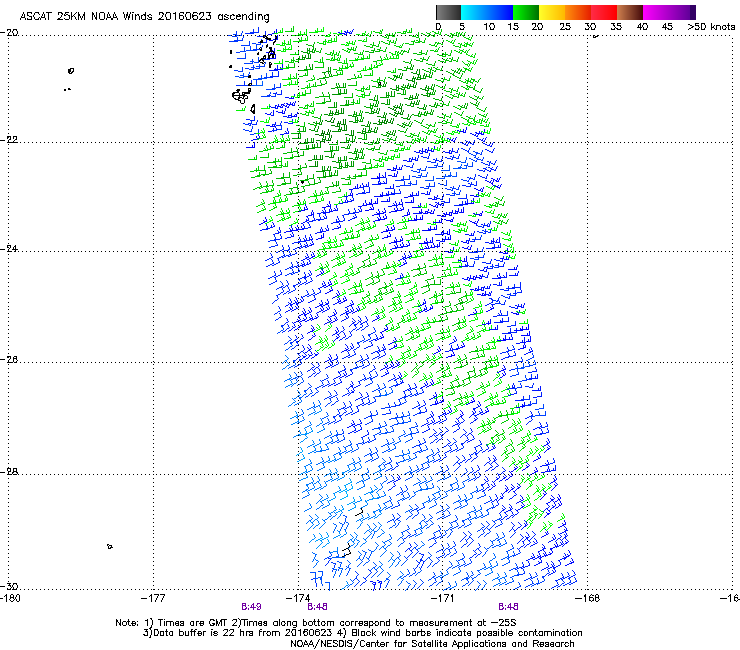Click the '-168' longitude axis label

pyautogui.click(x=588, y=598)
